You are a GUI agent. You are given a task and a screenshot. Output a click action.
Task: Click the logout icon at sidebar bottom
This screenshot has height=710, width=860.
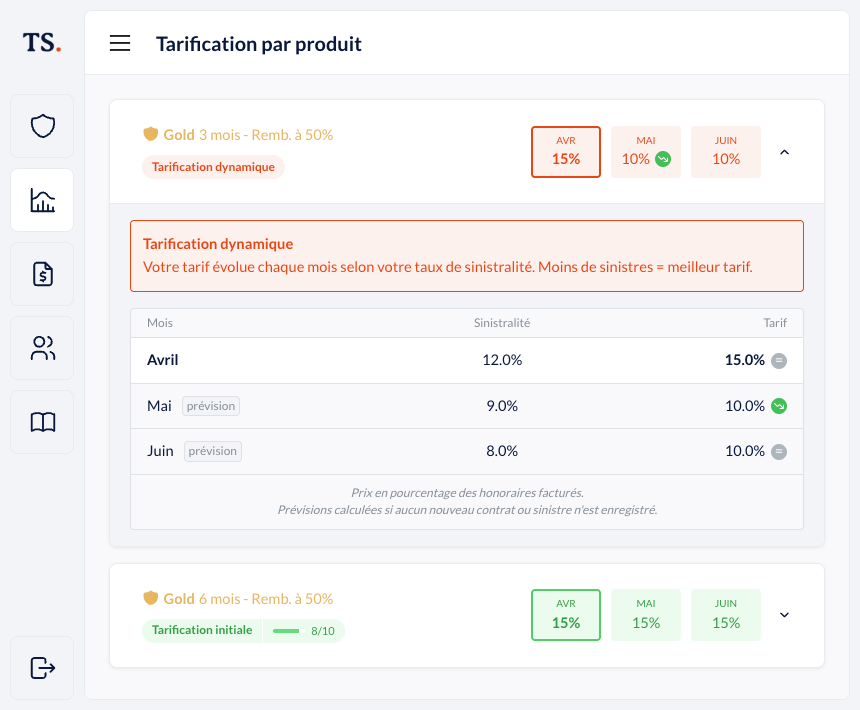coord(41,667)
